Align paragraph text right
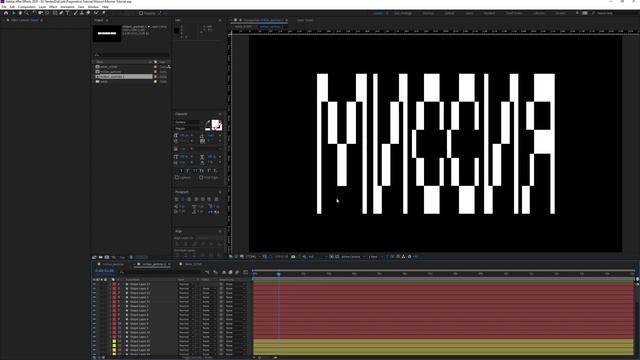The height and width of the screenshot is (360, 640). [x=189, y=199]
